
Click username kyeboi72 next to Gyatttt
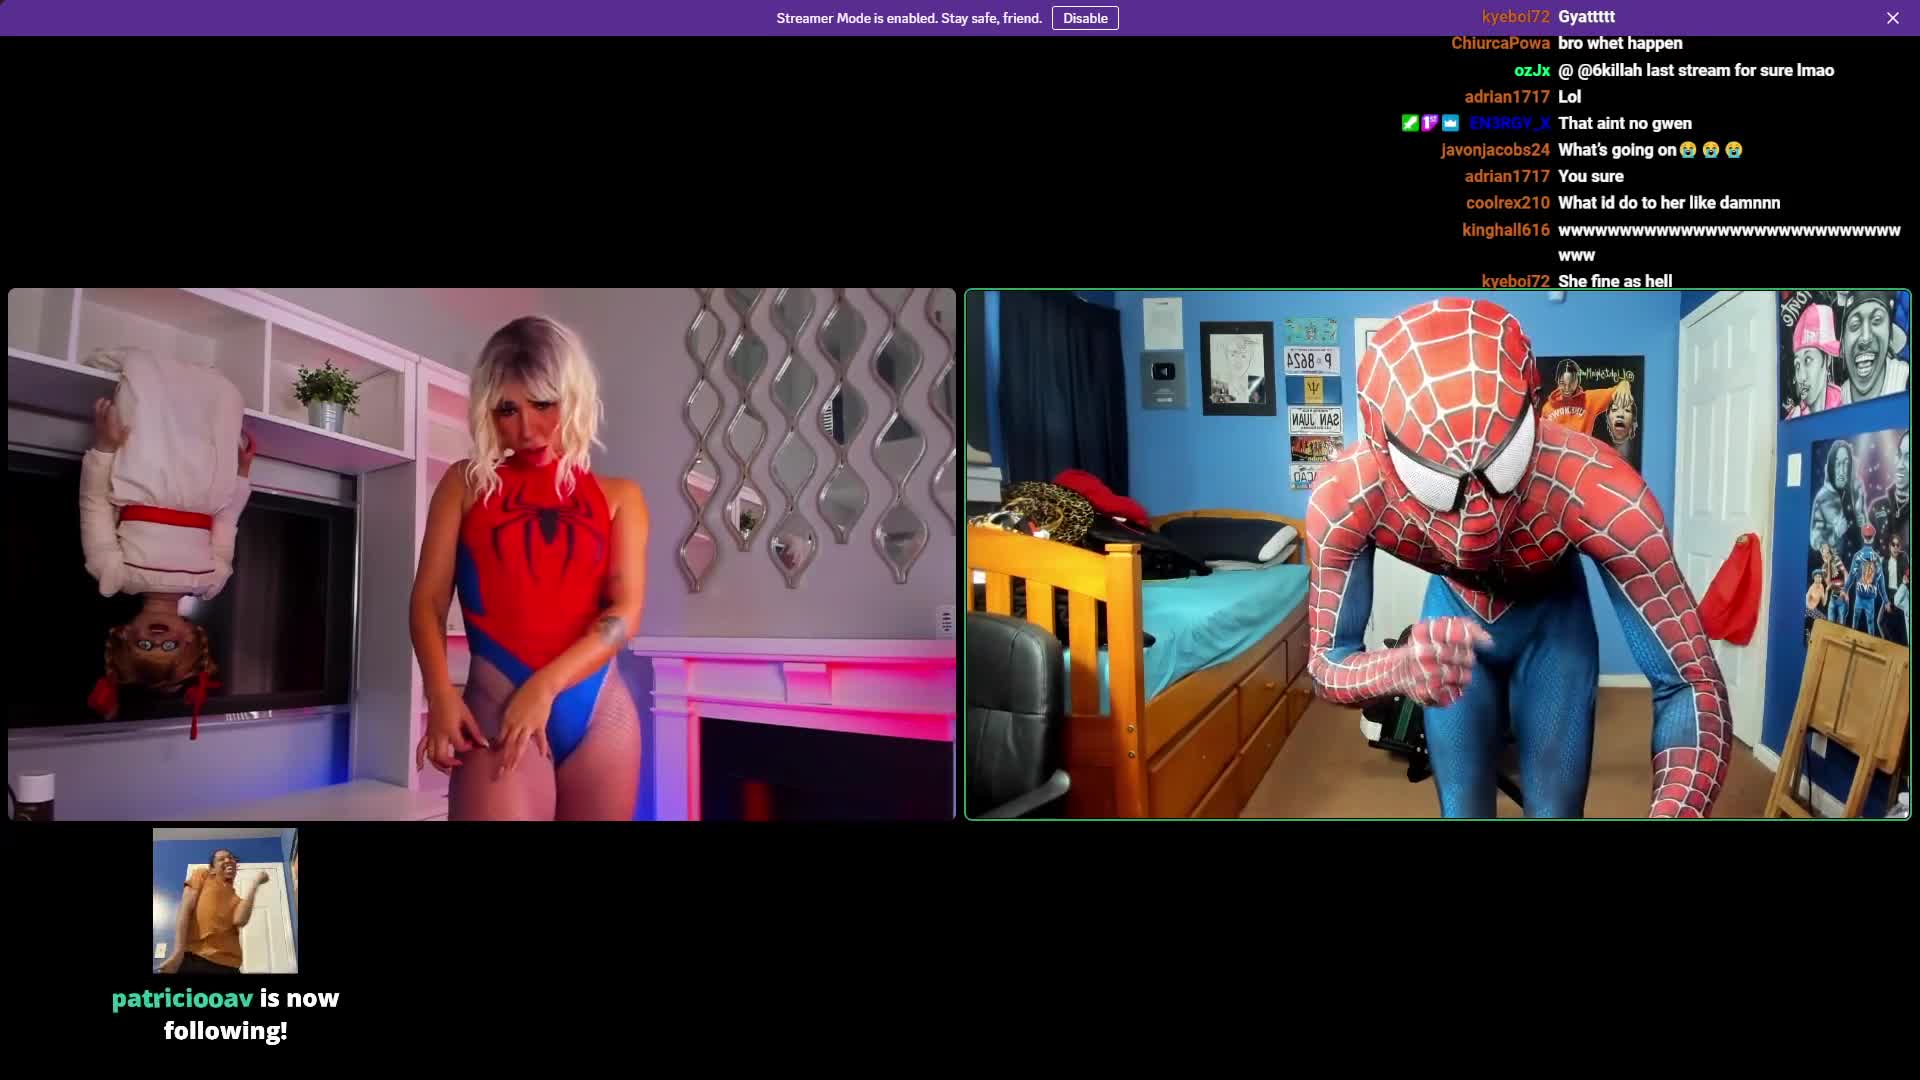[x=1515, y=17]
